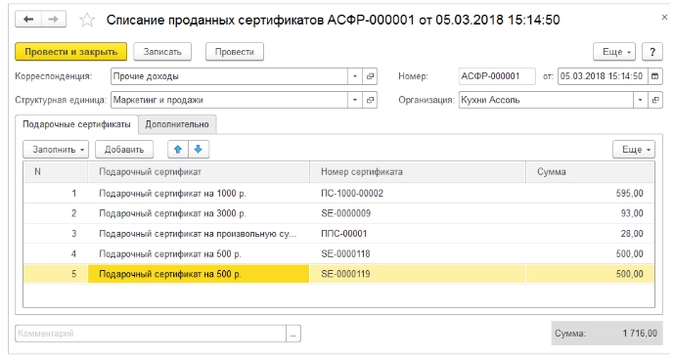Click the Провести button
674x362 pixels.
(234, 52)
